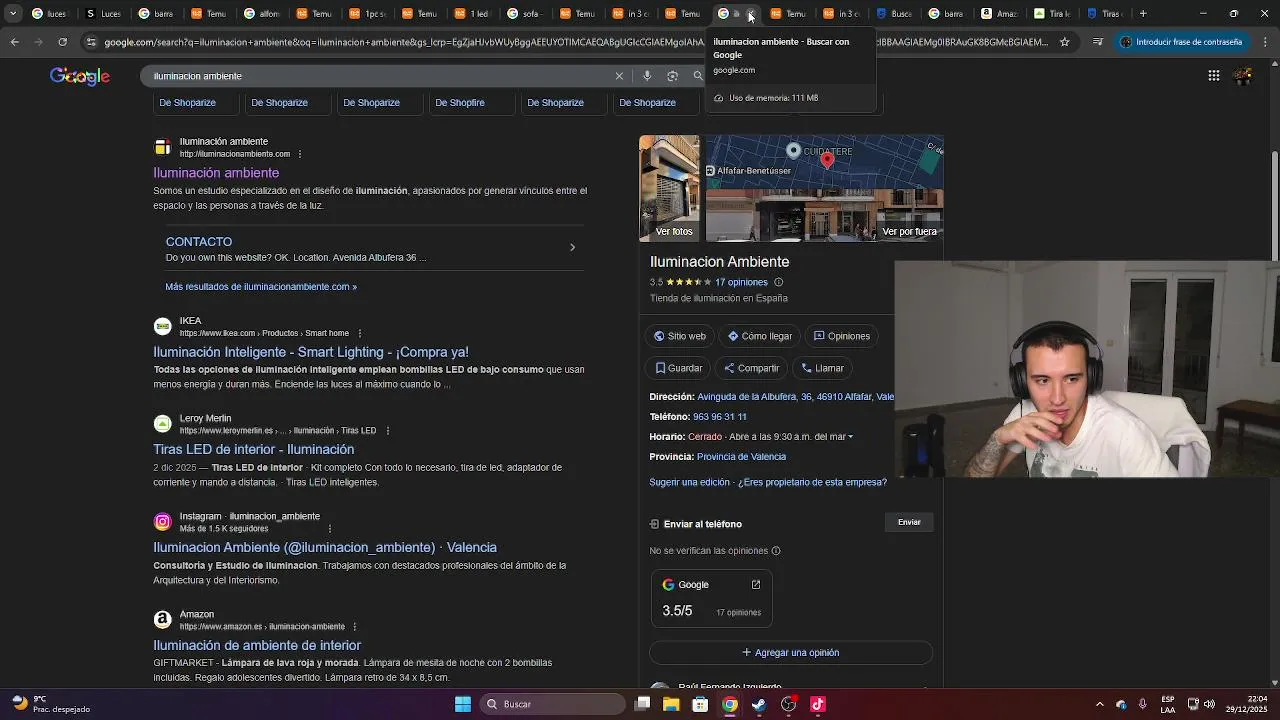
Task: Open more options for the Amazon result
Action: click(355, 627)
